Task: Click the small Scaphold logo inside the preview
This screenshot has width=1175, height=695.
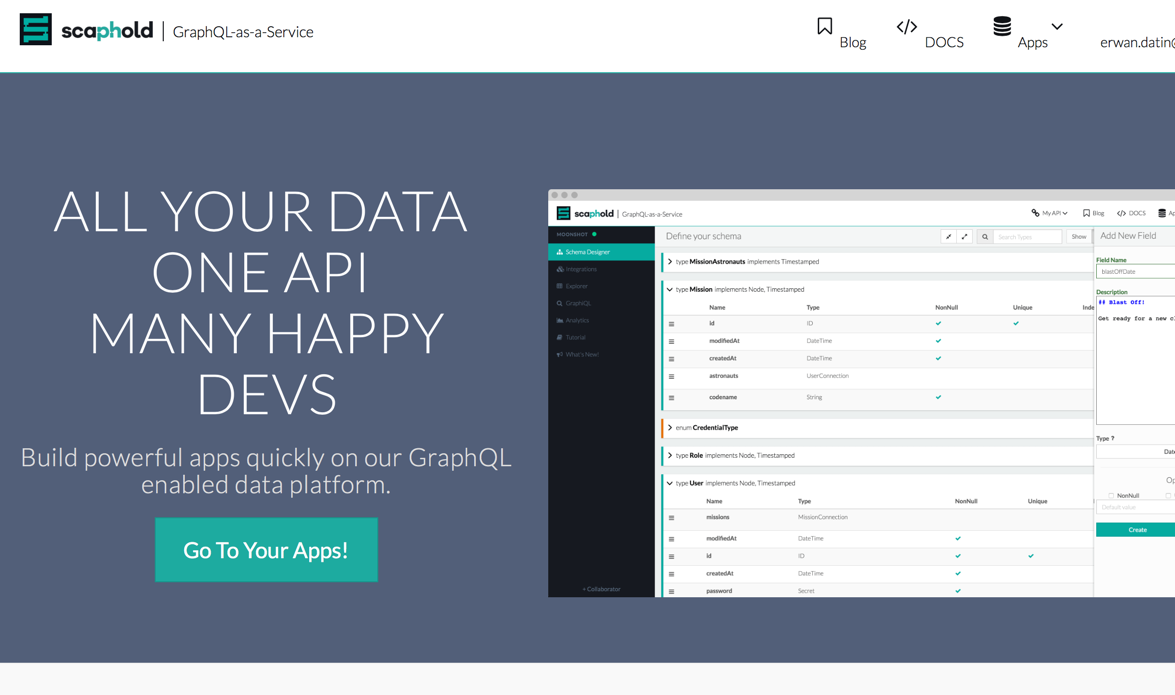Action: [585, 214]
